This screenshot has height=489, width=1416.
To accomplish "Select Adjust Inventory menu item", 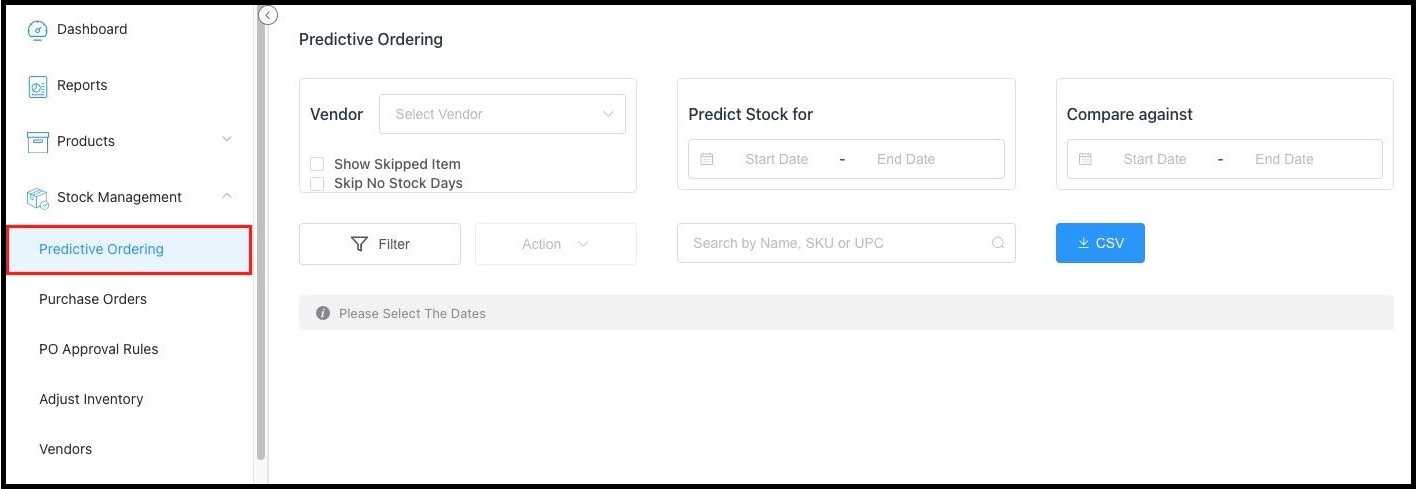I will 91,399.
